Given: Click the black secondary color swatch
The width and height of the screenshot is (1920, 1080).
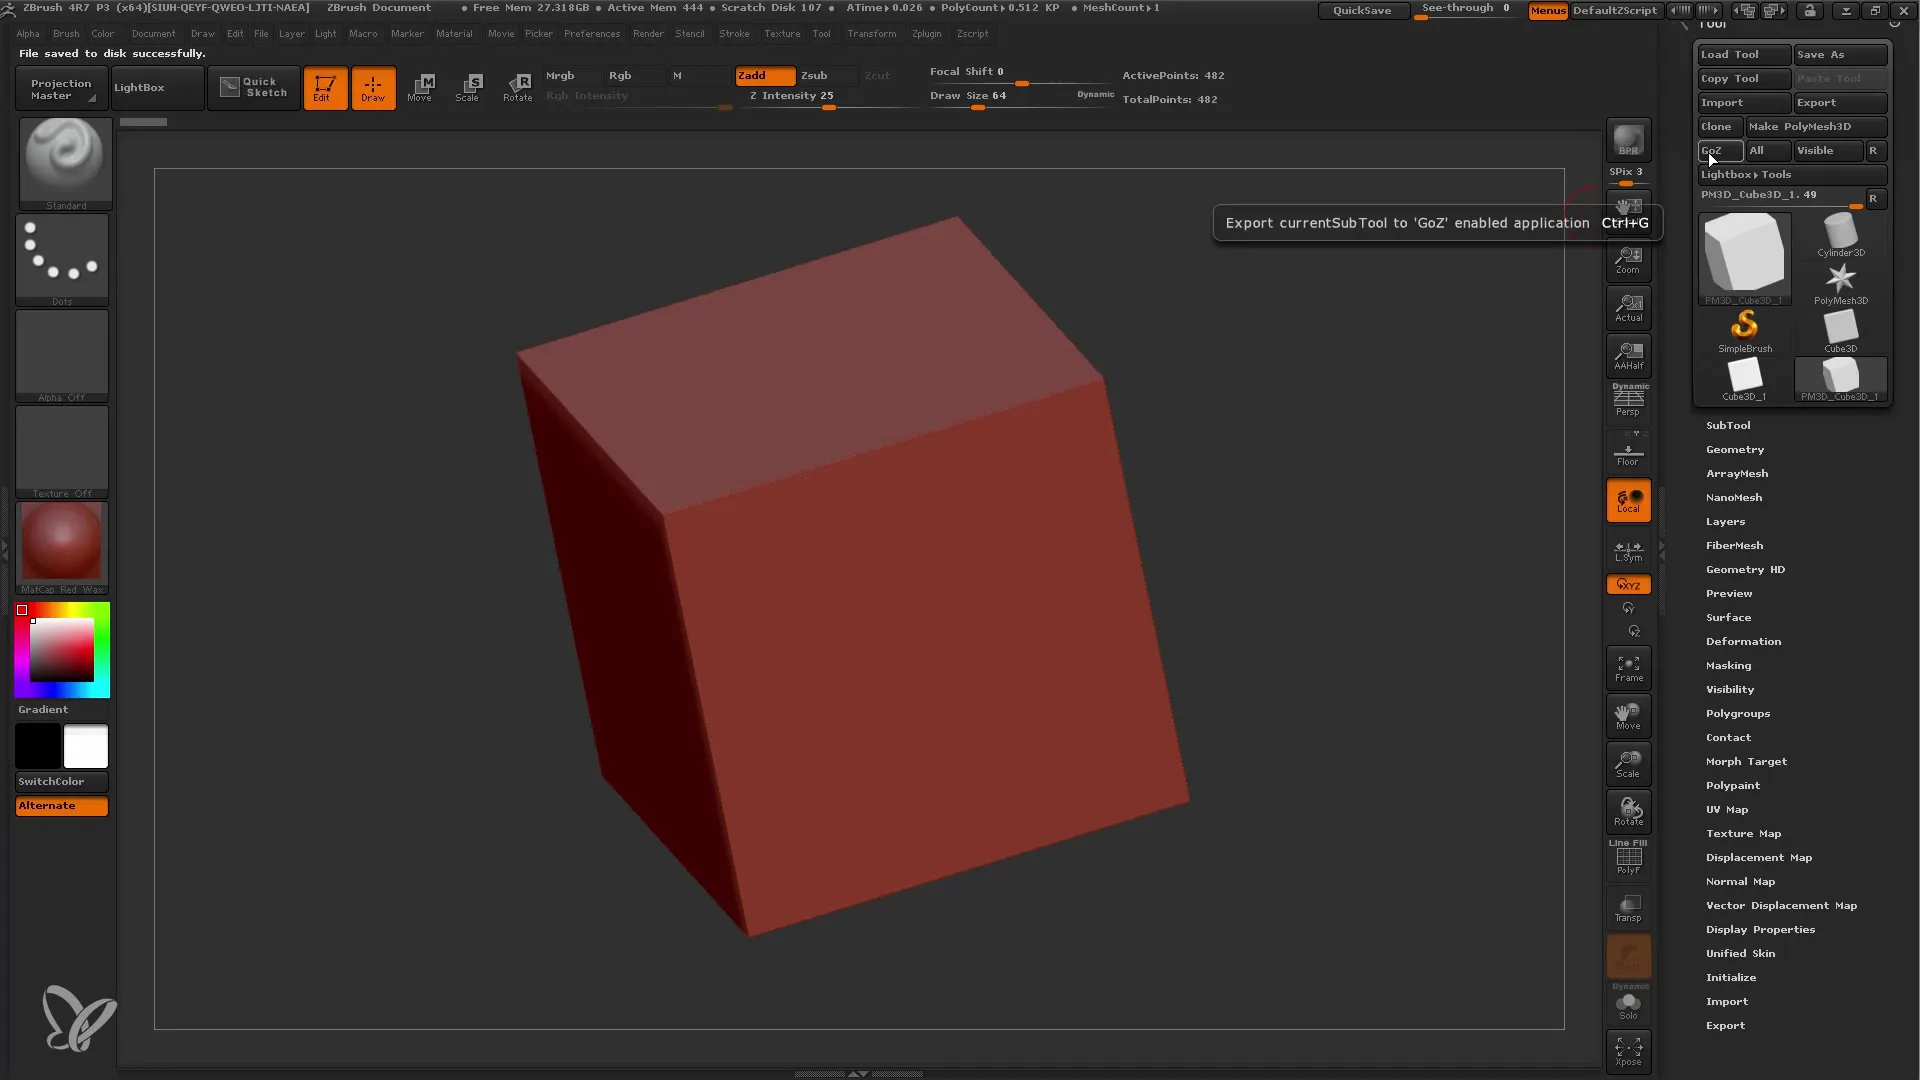Looking at the screenshot, I should (x=38, y=746).
